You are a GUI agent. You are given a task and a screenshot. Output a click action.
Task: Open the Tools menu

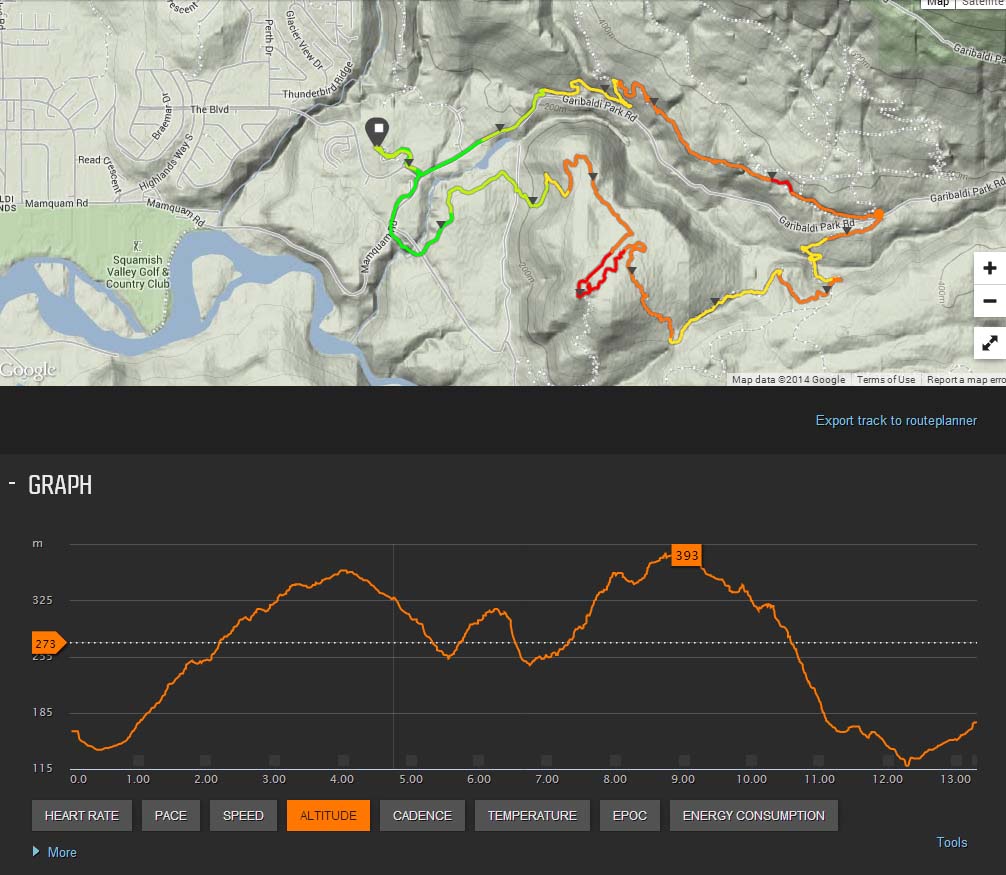[x=951, y=842]
